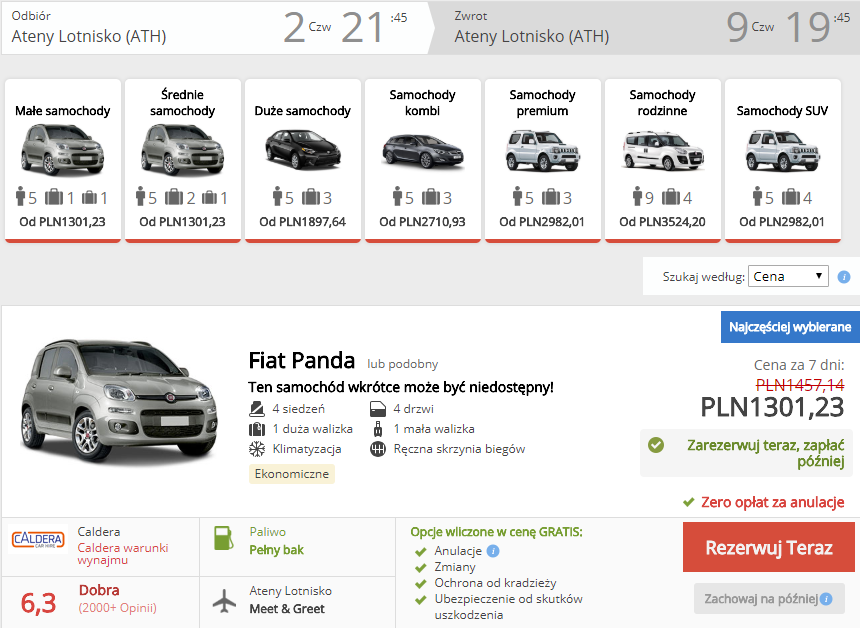This screenshot has height=628, width=860.
Task: Click the (2000+ Opinii) reviews text
Action: click(117, 608)
